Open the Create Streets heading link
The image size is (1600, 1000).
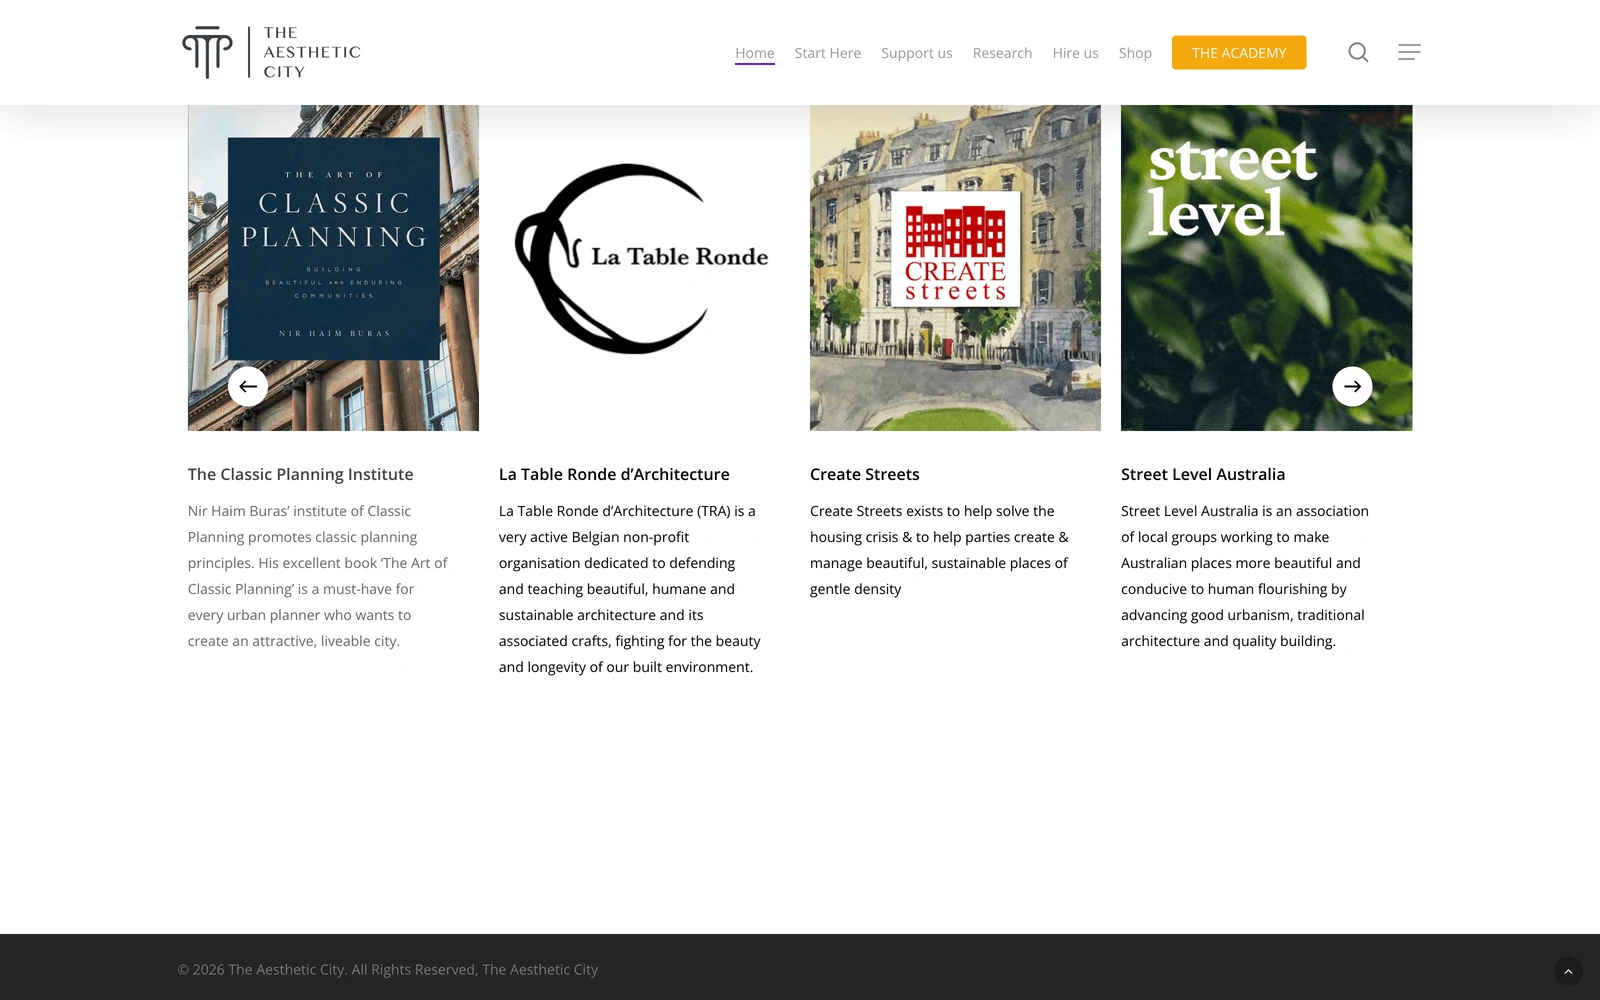[865, 474]
